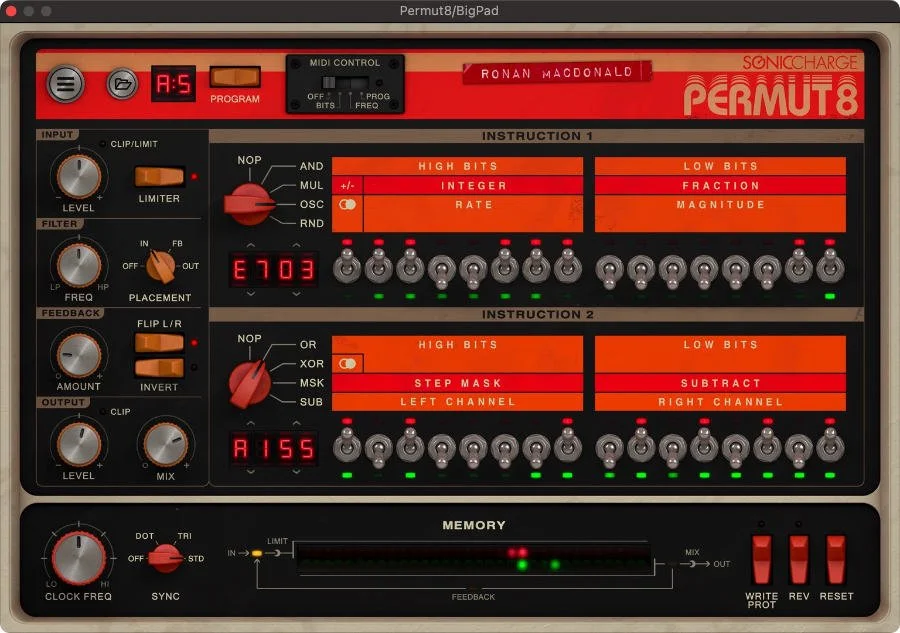
Task: Toggle the XOR row switch in Instruction 2
Action: 347,363
